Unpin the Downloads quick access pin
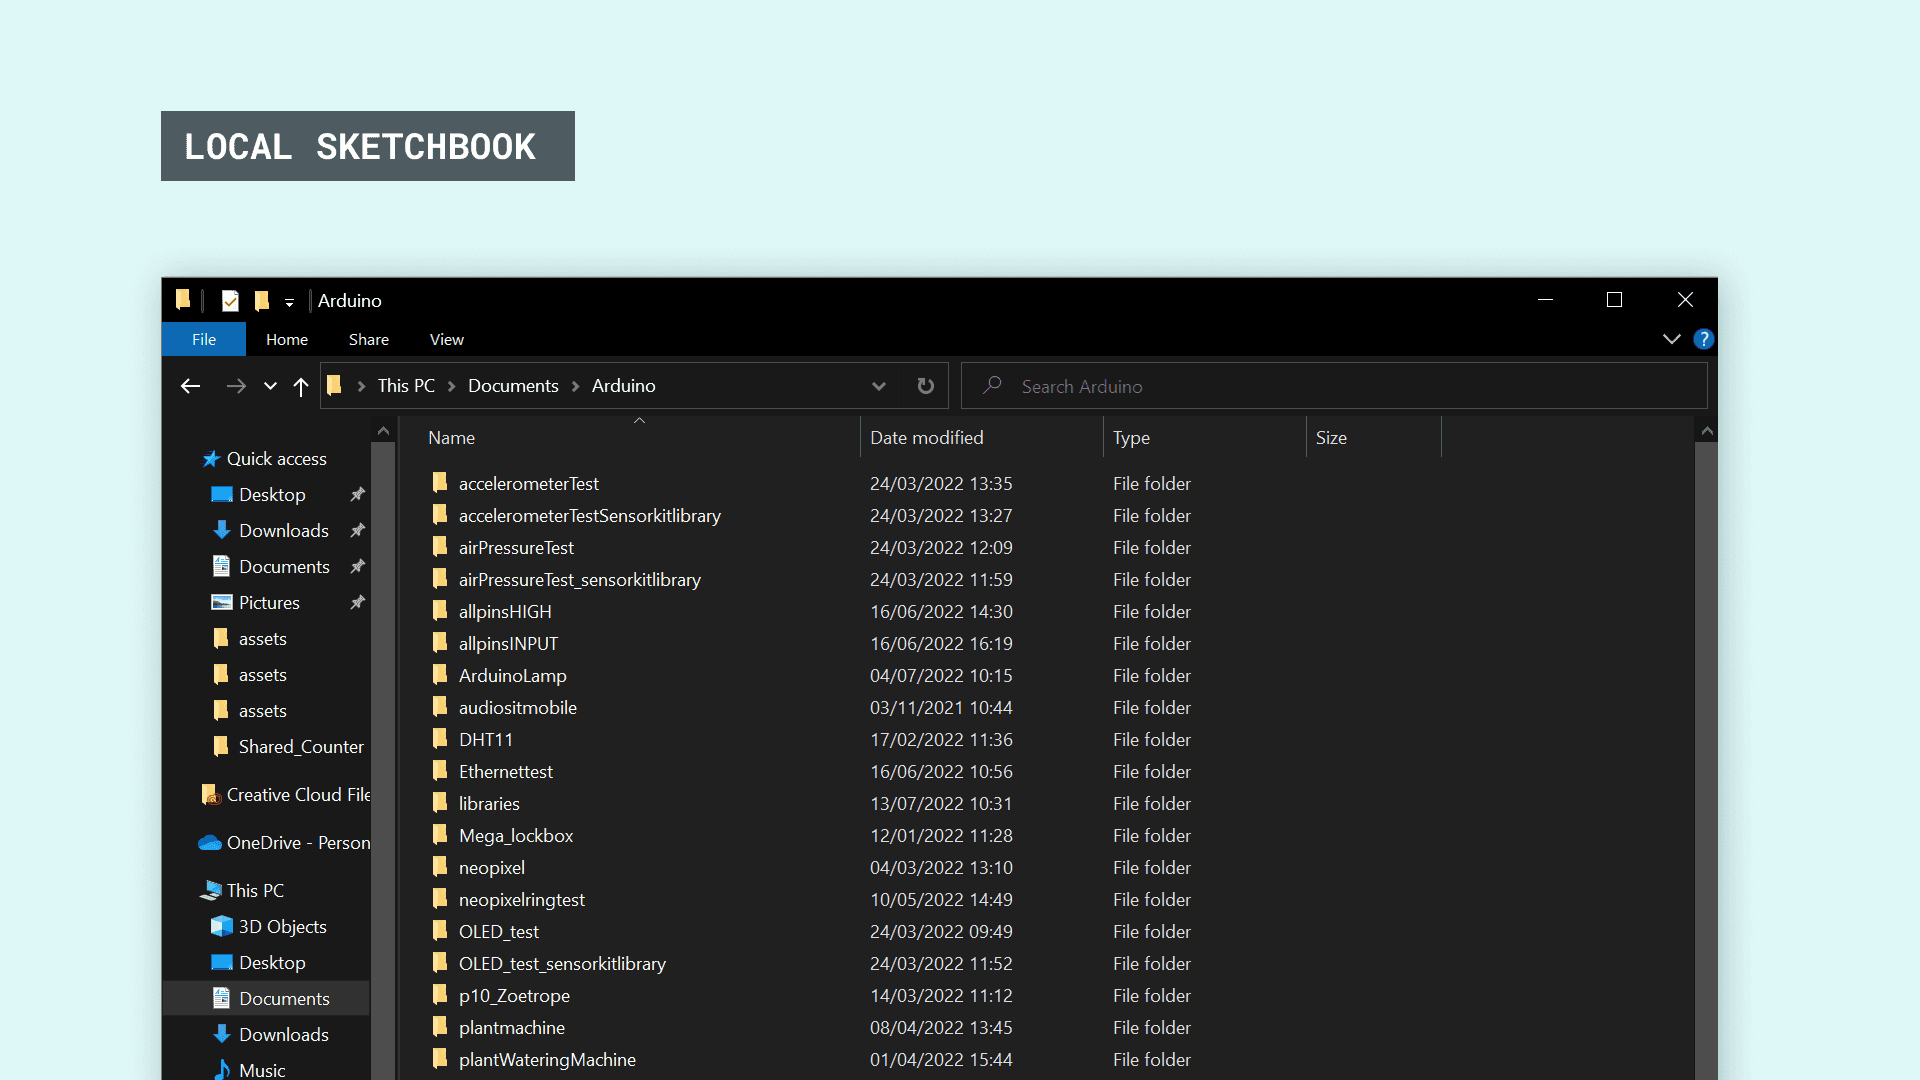The height and width of the screenshot is (1080, 1920). 357,531
